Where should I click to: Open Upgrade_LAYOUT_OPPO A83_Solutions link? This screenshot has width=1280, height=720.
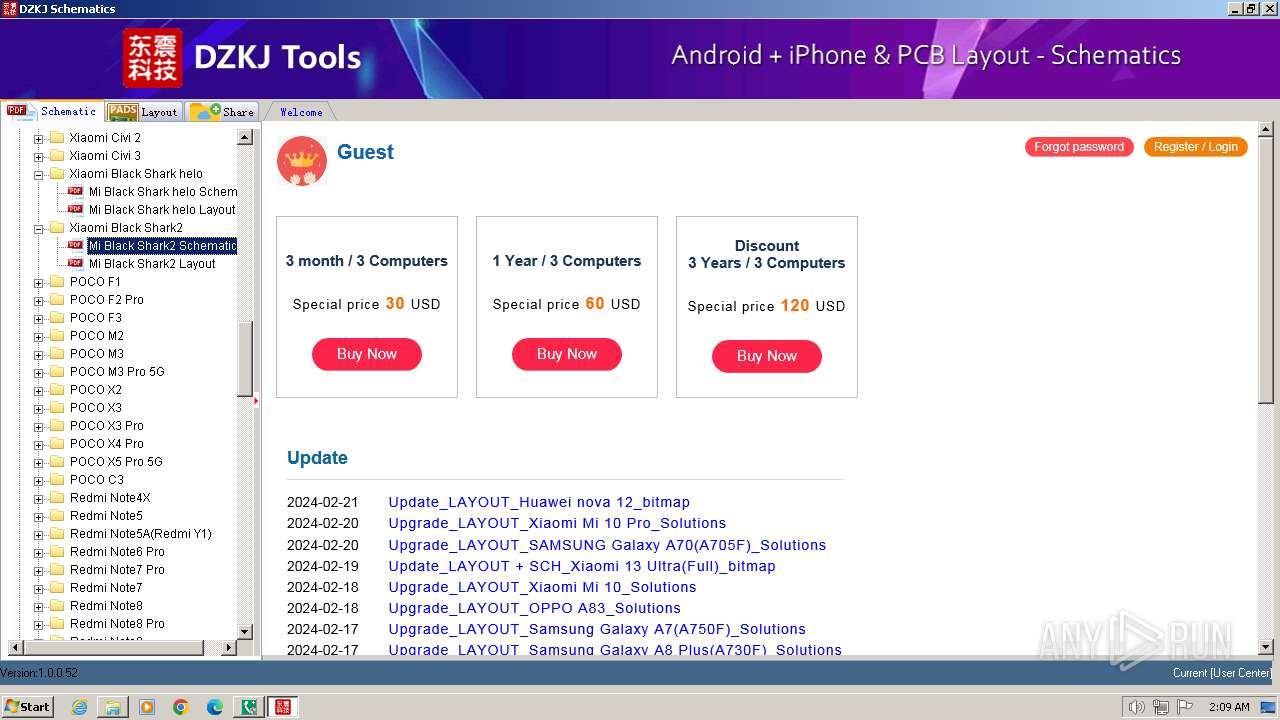click(534, 608)
